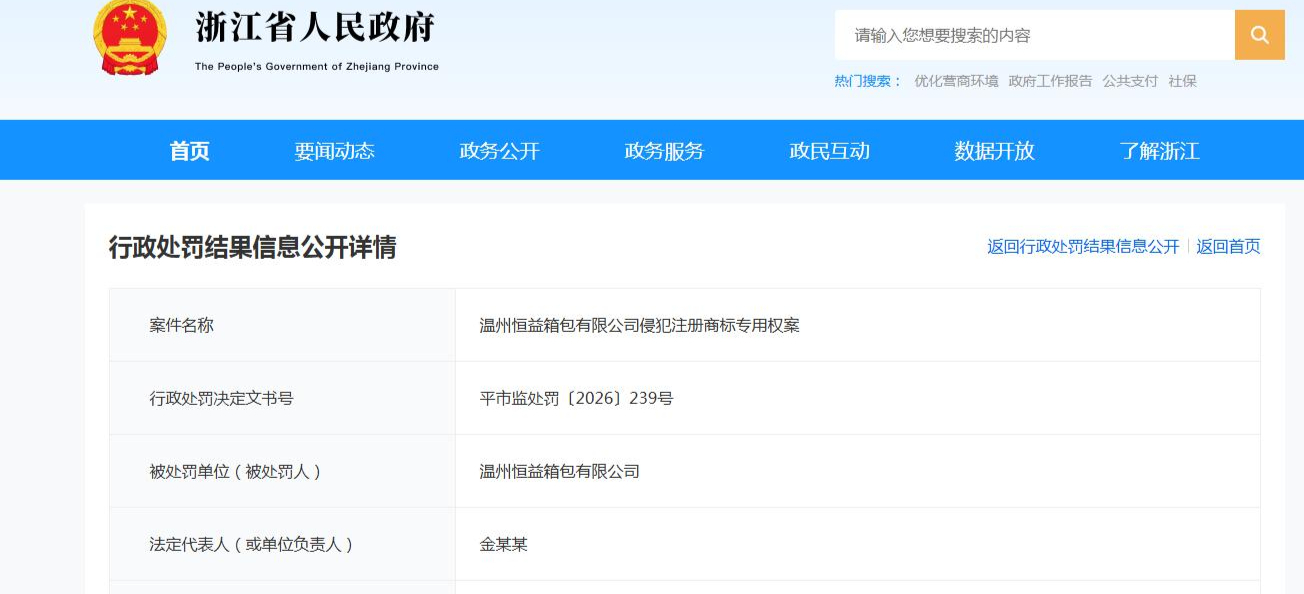Open the 政民互动 navigation tab
The height and width of the screenshot is (594, 1304).
tap(829, 151)
